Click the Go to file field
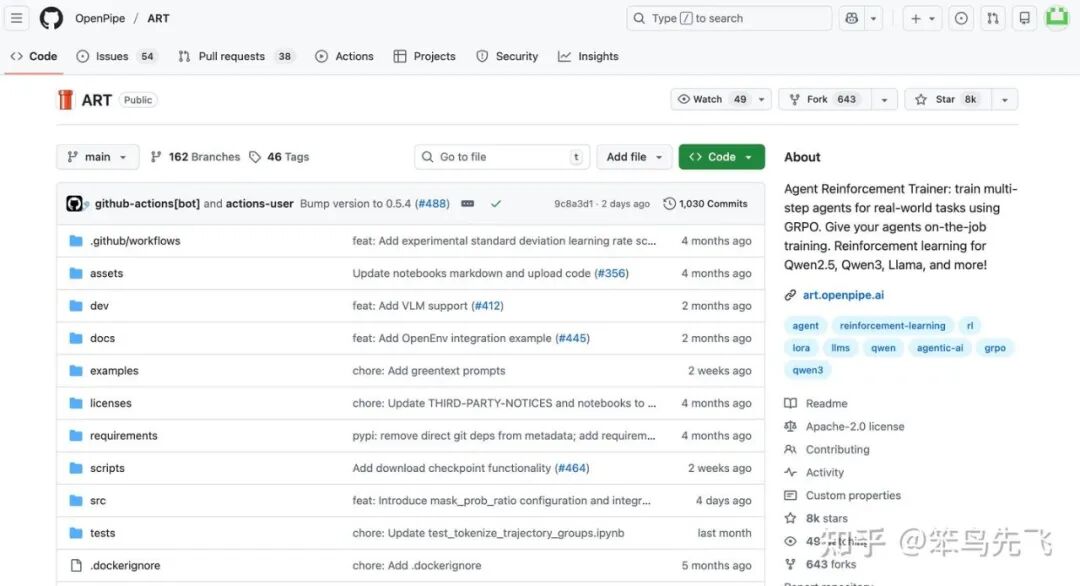 [x=500, y=157]
